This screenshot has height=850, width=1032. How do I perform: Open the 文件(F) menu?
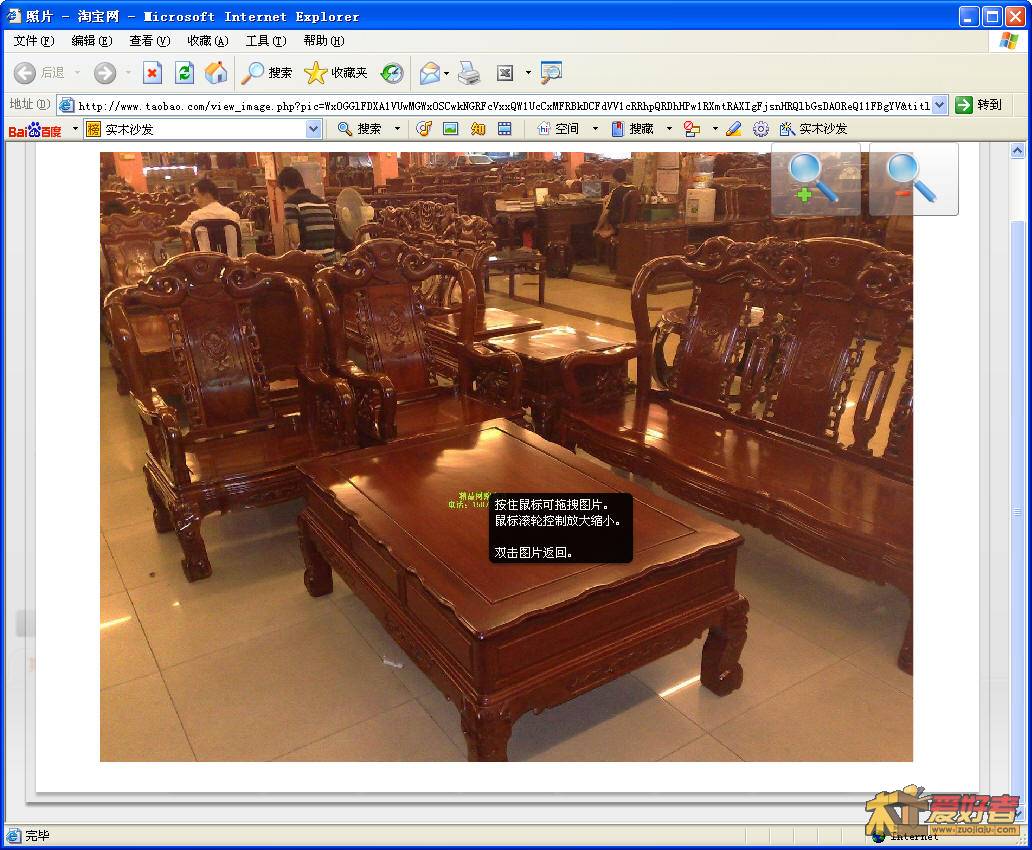point(34,41)
